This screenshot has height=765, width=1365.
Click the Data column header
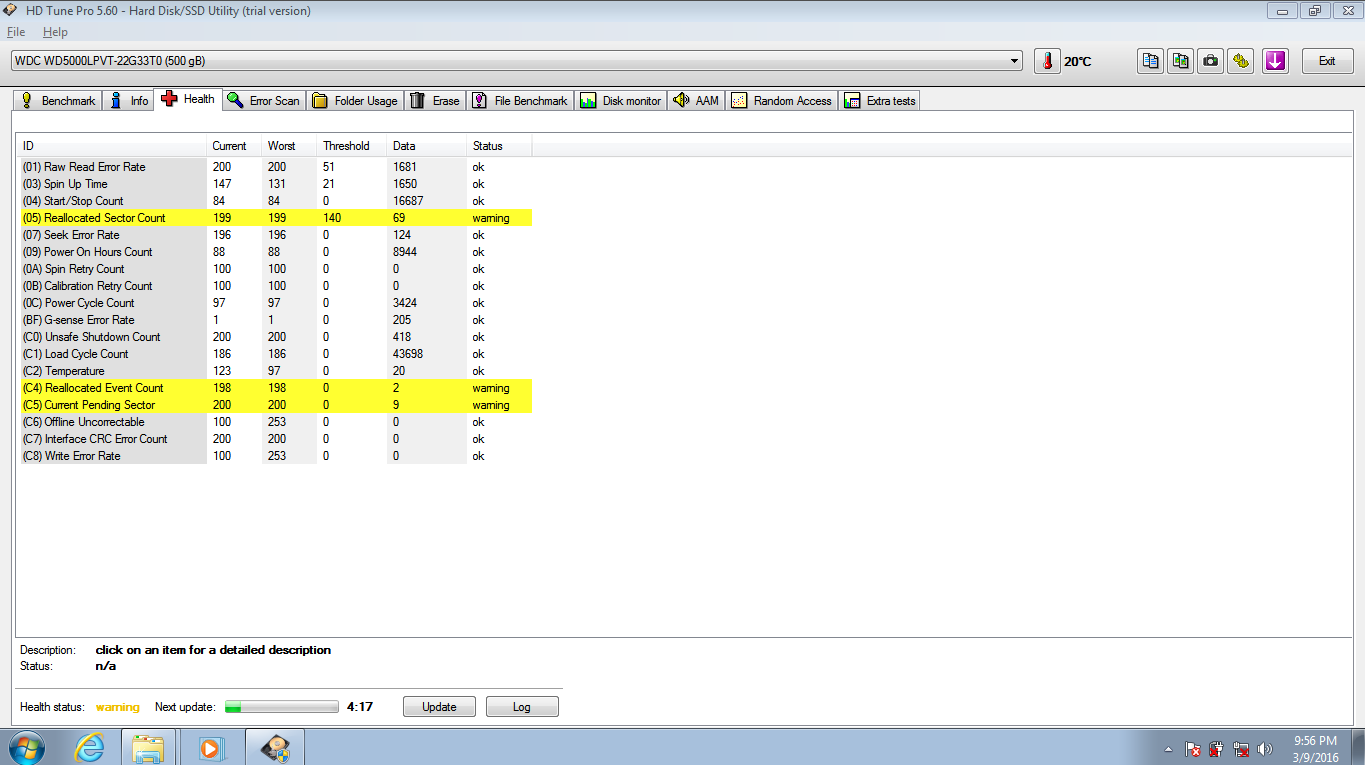coord(427,146)
